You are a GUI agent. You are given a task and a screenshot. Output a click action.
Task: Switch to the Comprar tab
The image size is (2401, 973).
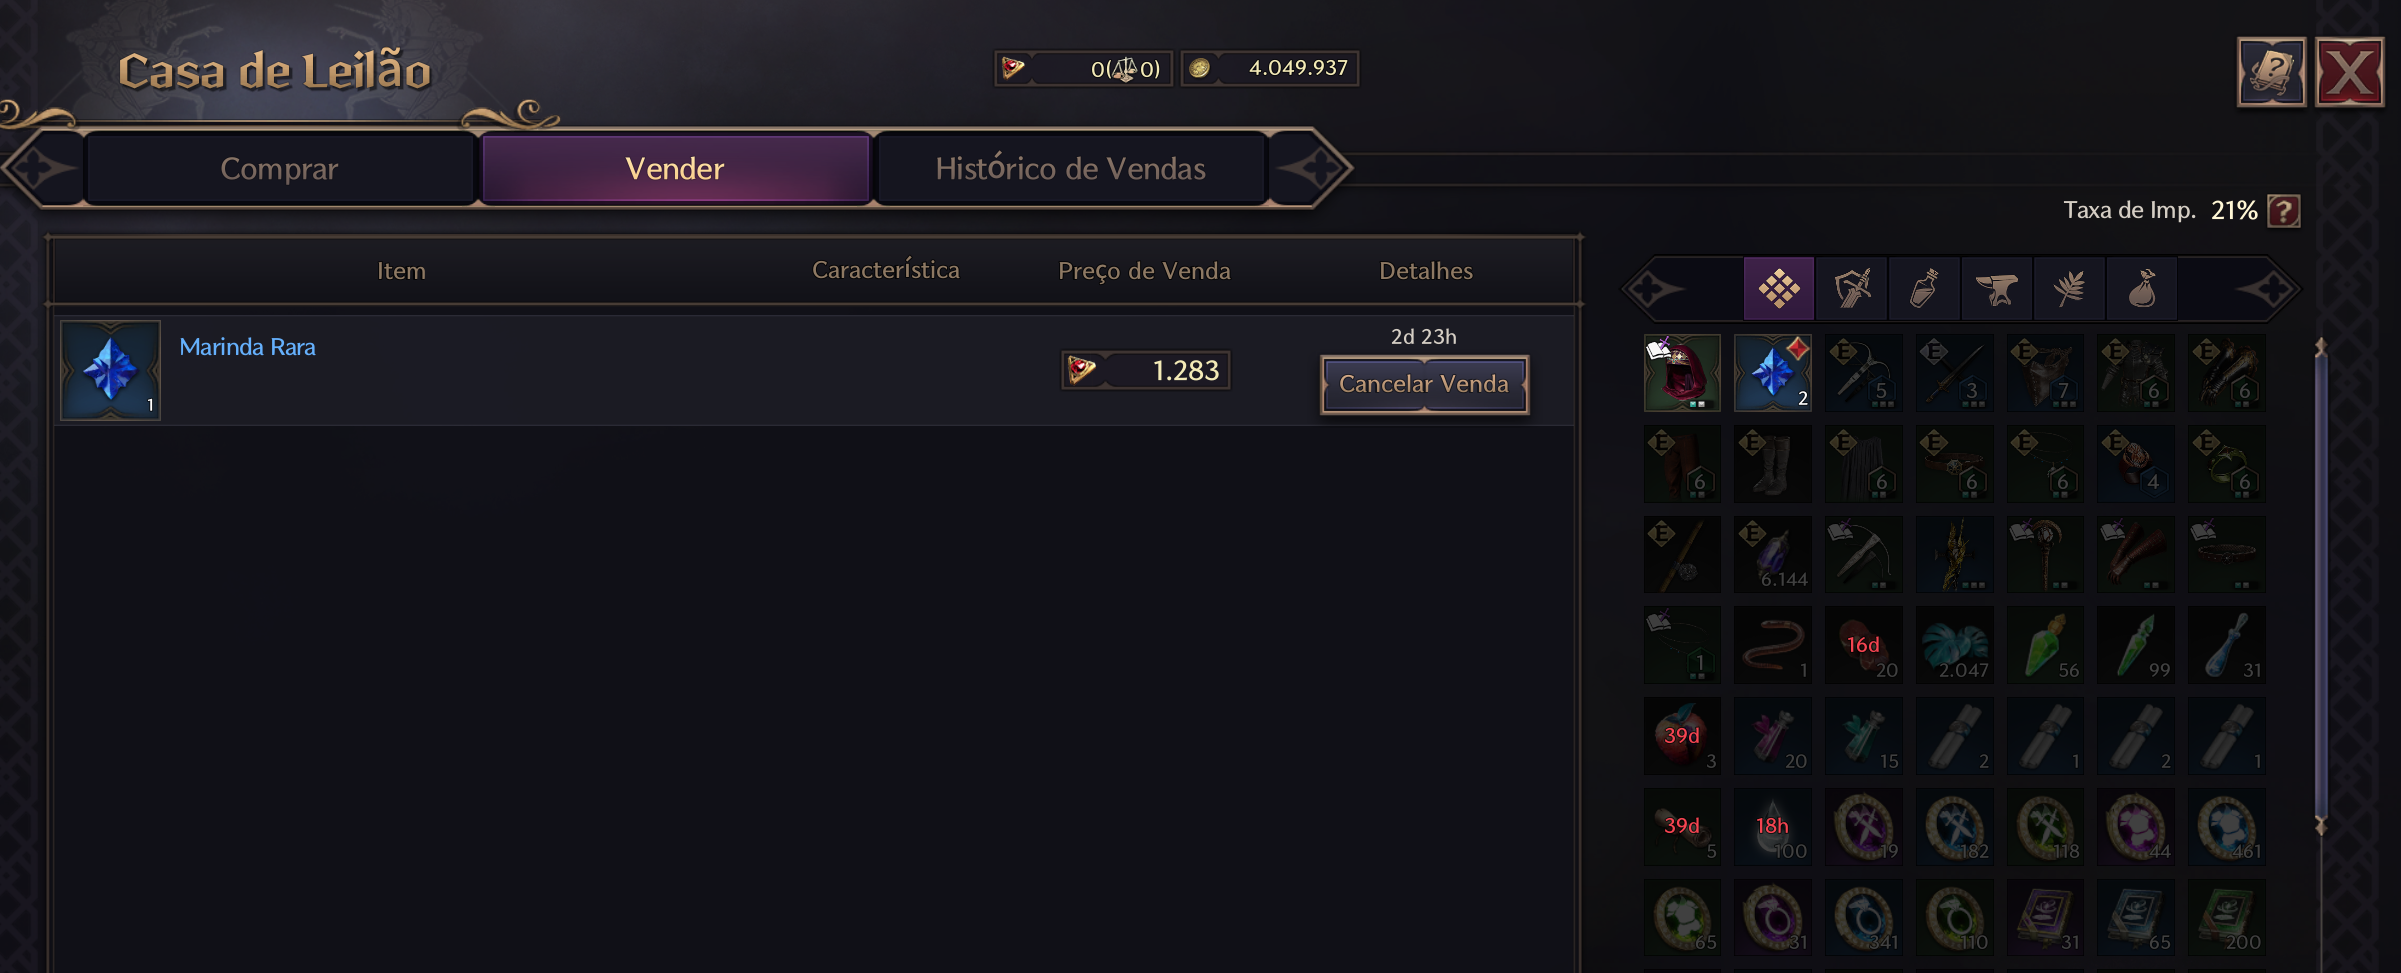tap(279, 169)
